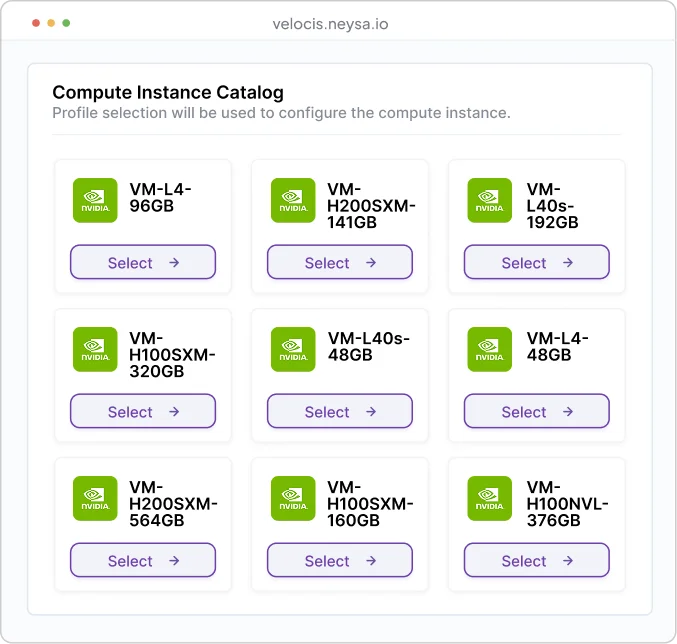
Task: Click NVIDIA logo on VM-L40s-192GB card
Action: [x=490, y=200]
